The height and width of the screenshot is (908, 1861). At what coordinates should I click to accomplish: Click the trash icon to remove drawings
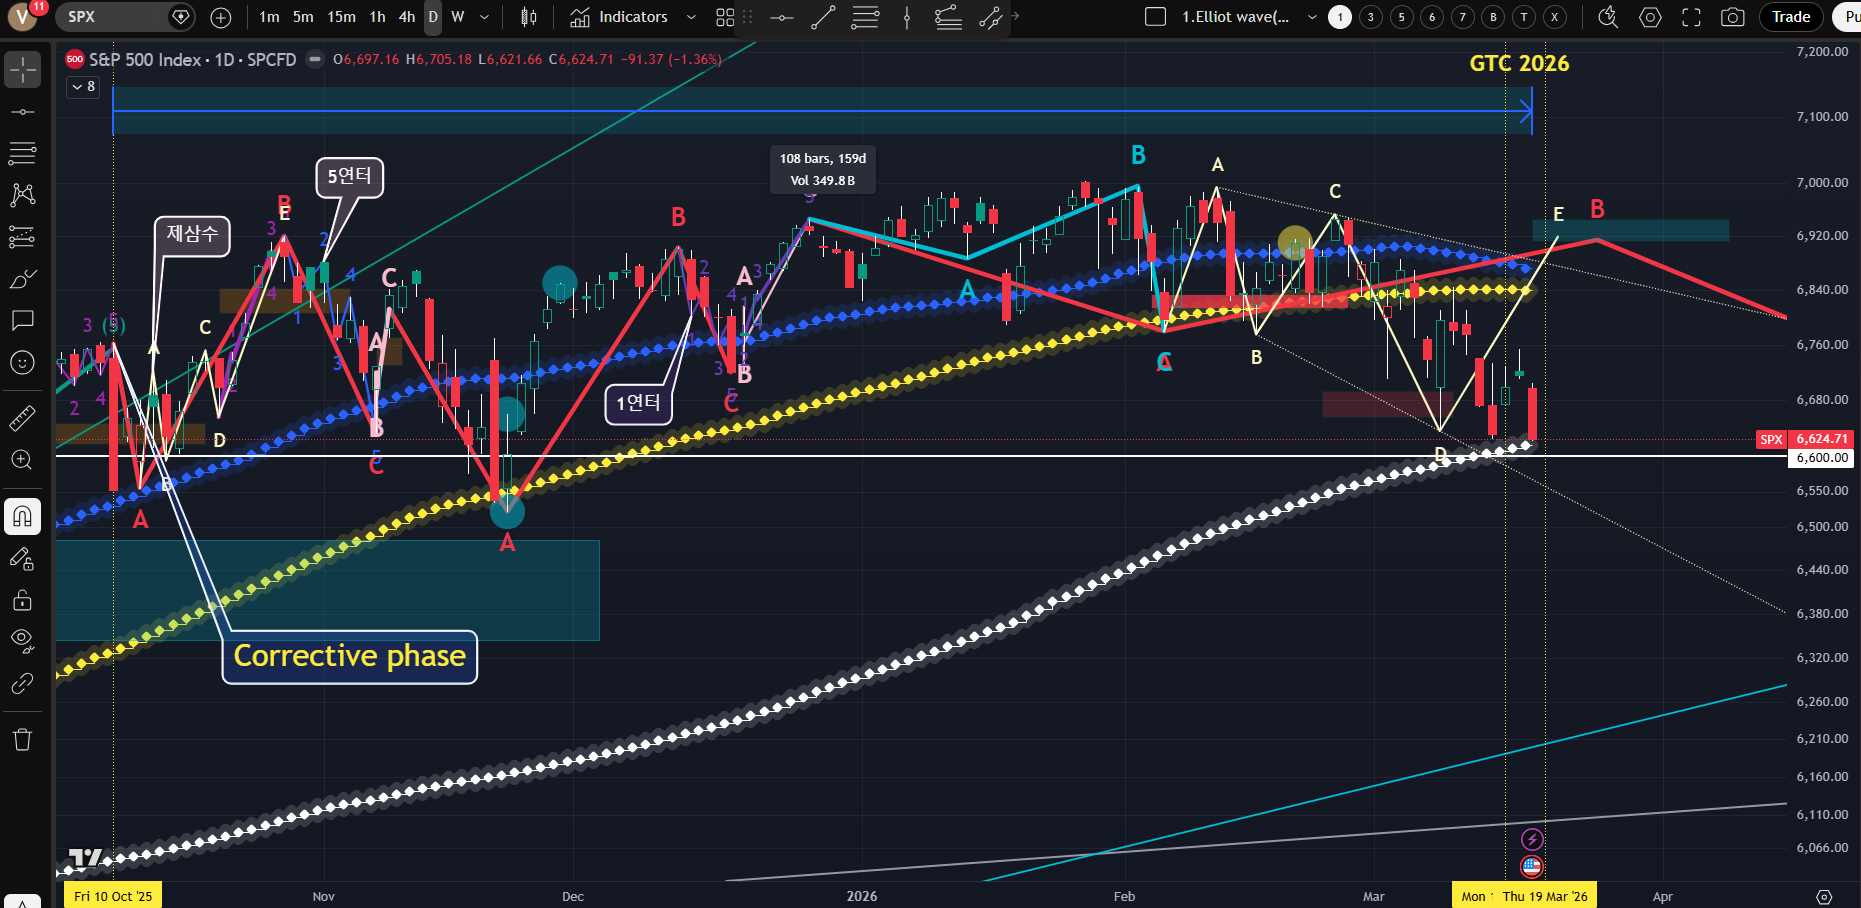pos(22,740)
